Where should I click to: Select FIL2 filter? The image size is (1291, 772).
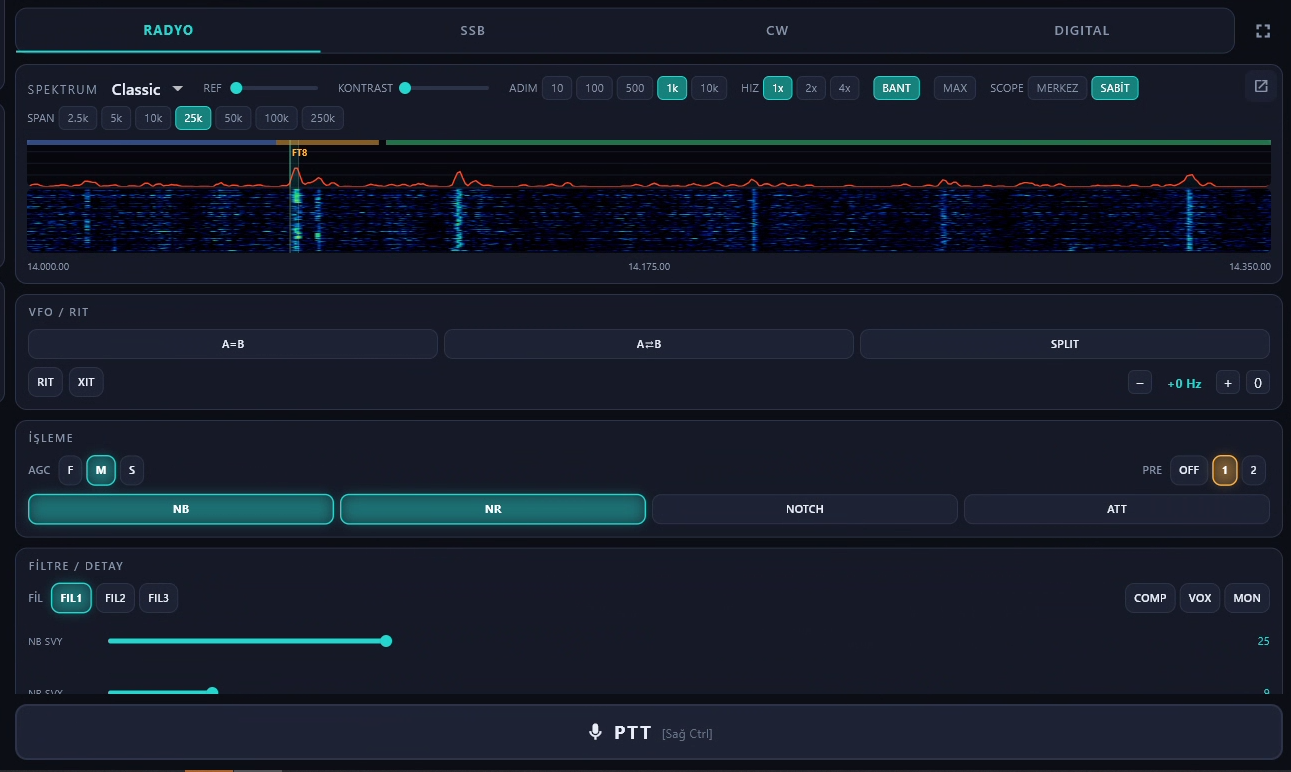click(x=115, y=598)
